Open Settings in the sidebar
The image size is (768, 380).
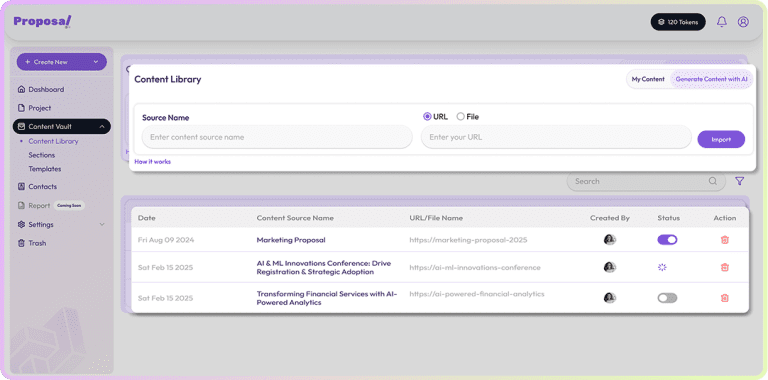[x=41, y=225]
